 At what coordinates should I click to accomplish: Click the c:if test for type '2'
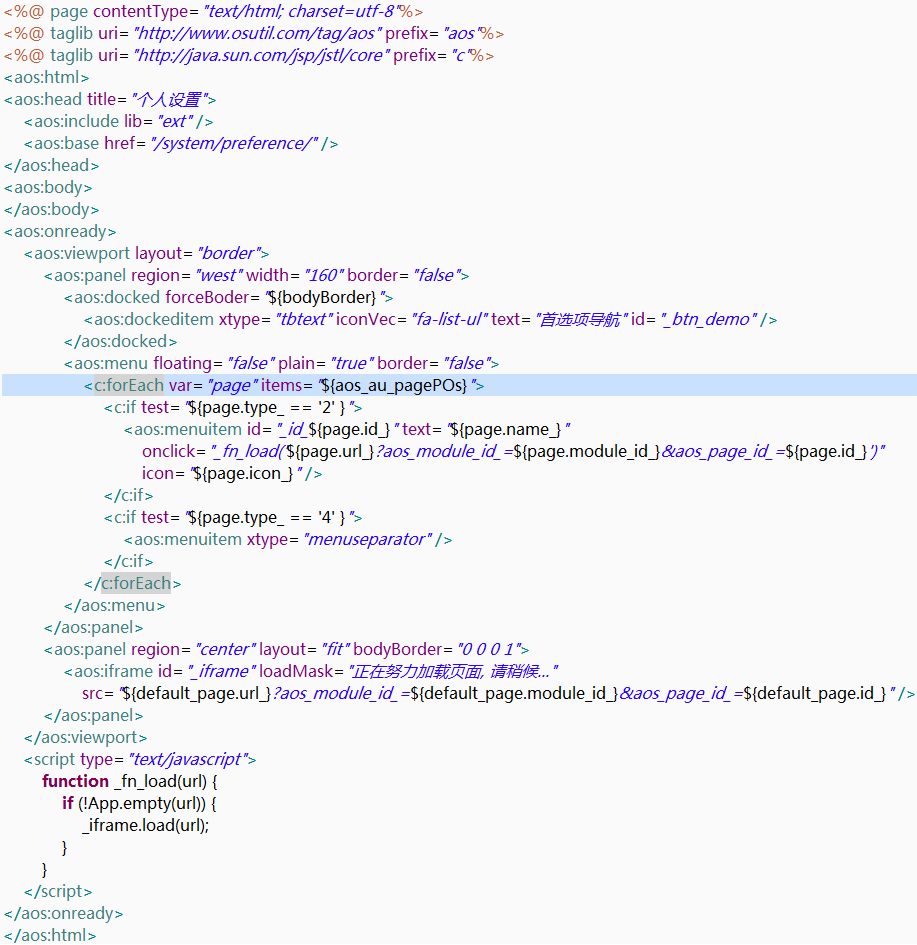pyautogui.click(x=233, y=407)
